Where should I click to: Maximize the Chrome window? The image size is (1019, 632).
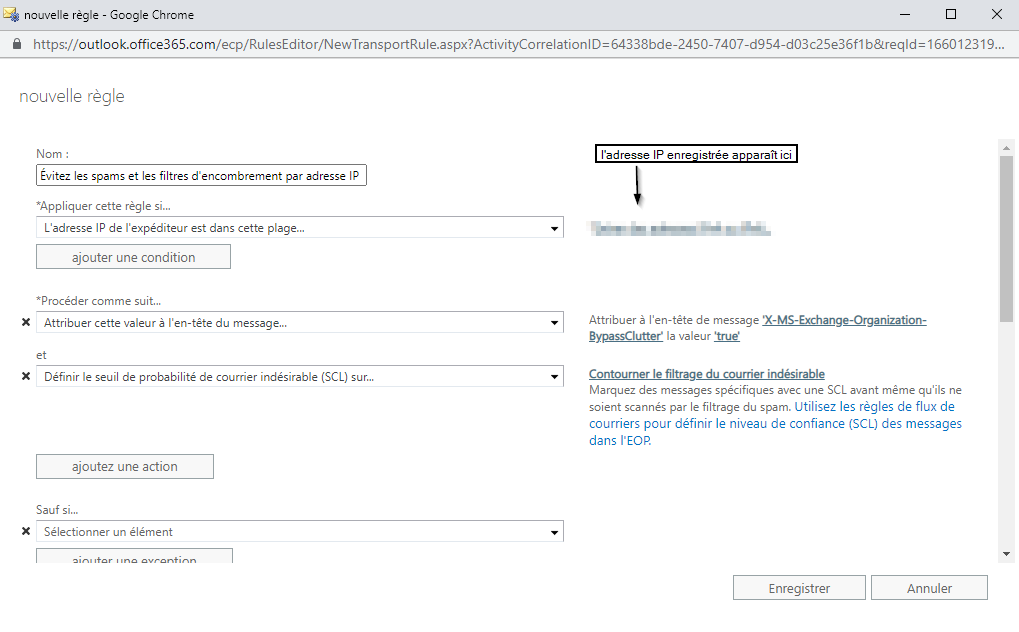point(951,15)
